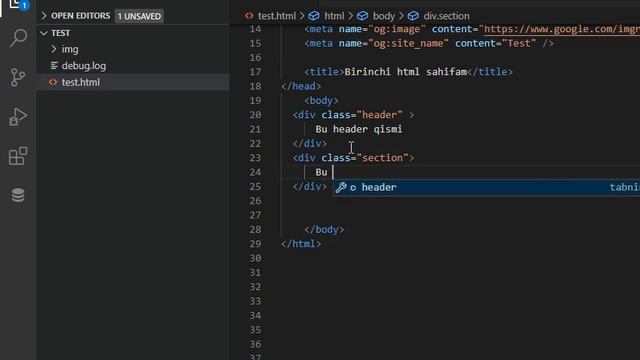The height and width of the screenshot is (360, 640).
Task: Open the Source Control view
Action: [x=18, y=77]
